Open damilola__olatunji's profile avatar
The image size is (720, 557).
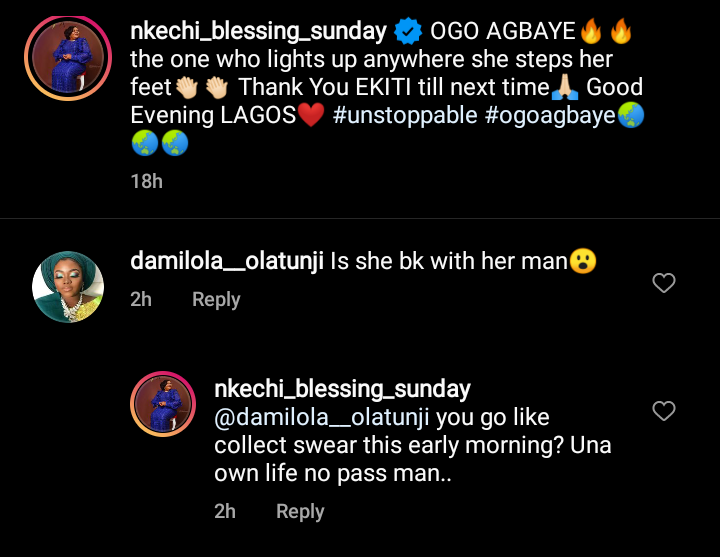[x=68, y=286]
